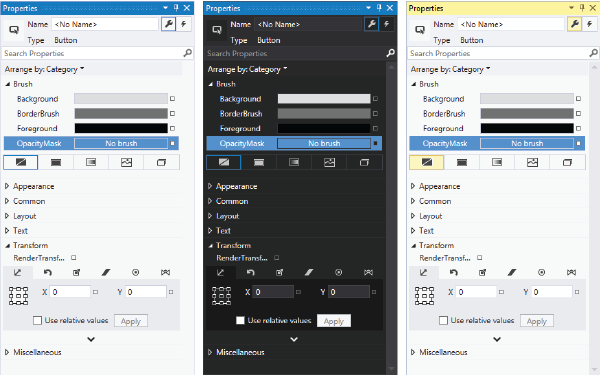Viewport: 600px width, 375px height.
Task: Select Rotate transform icon in light blue panel
Action: pos(47,272)
